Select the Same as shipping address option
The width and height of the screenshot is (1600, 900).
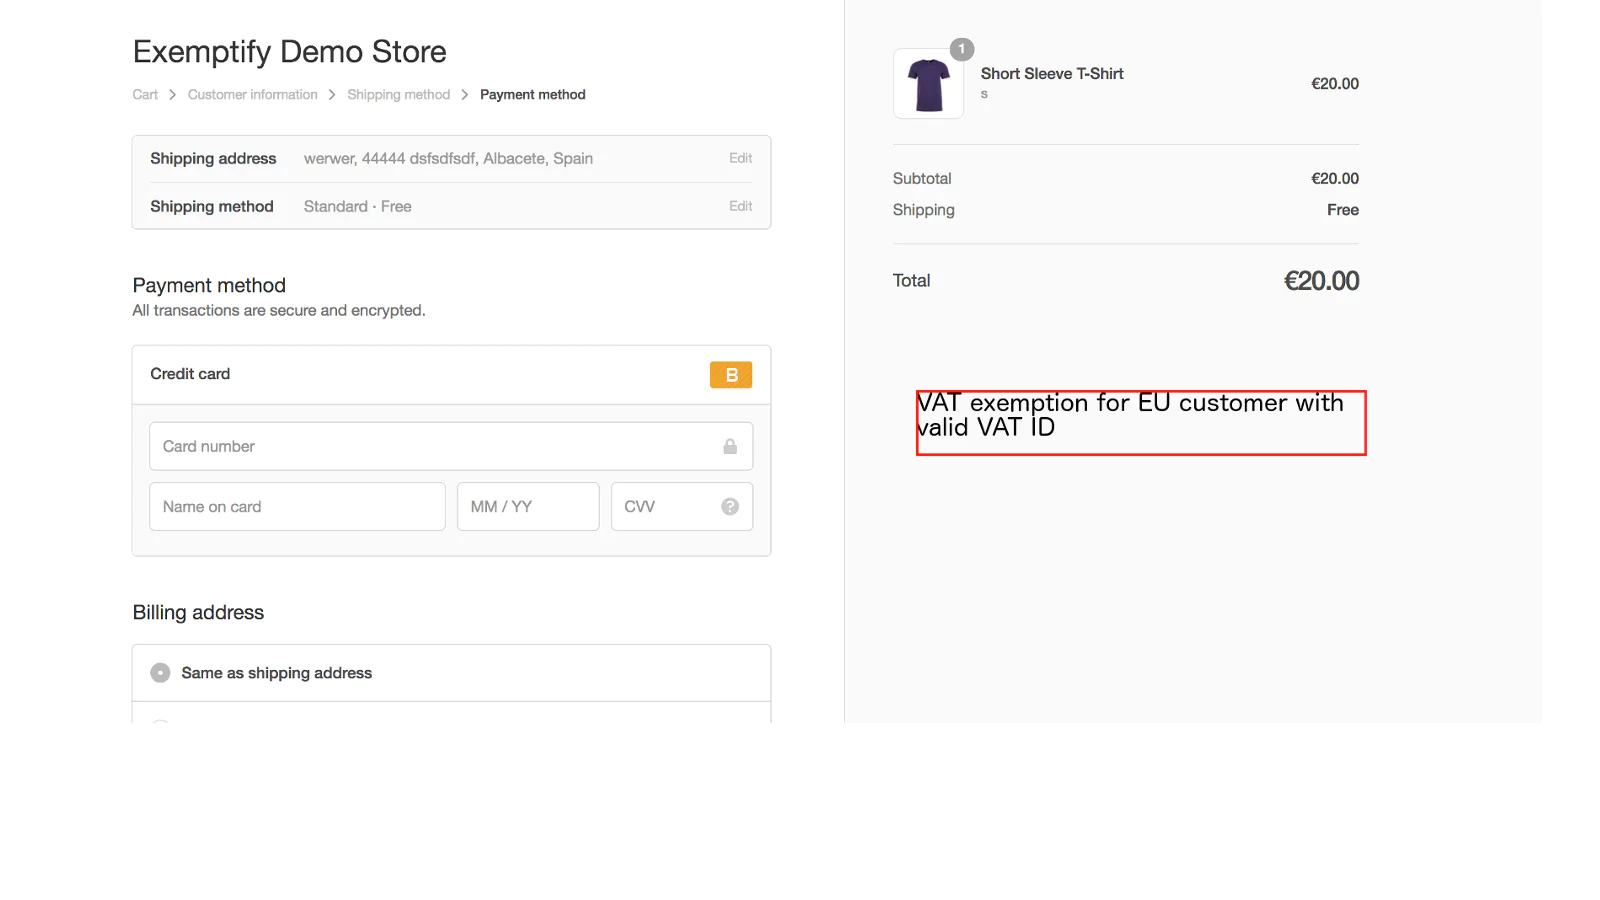(x=160, y=673)
